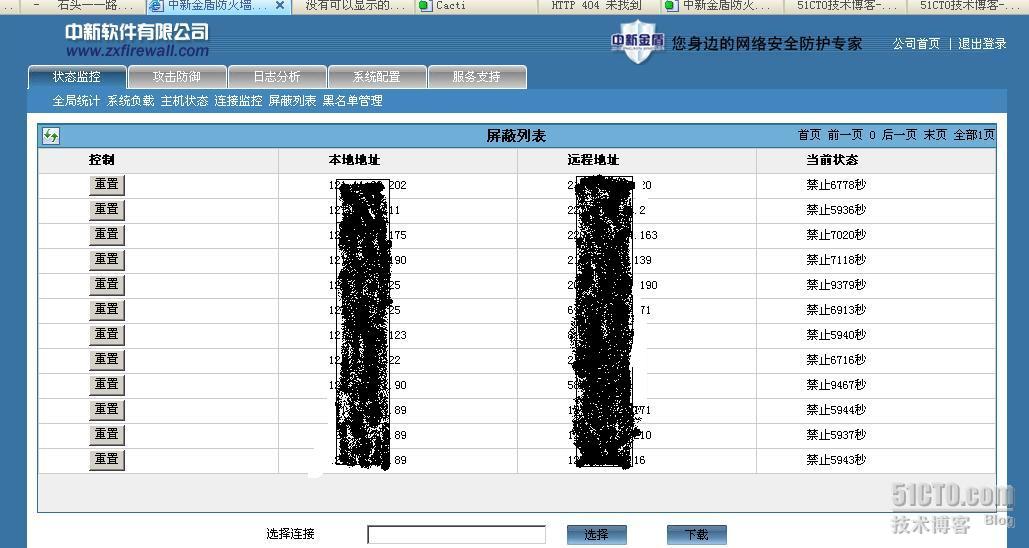Open the 系统配置 main tab
Viewport: 1029px width, 548px height.
tap(377, 77)
